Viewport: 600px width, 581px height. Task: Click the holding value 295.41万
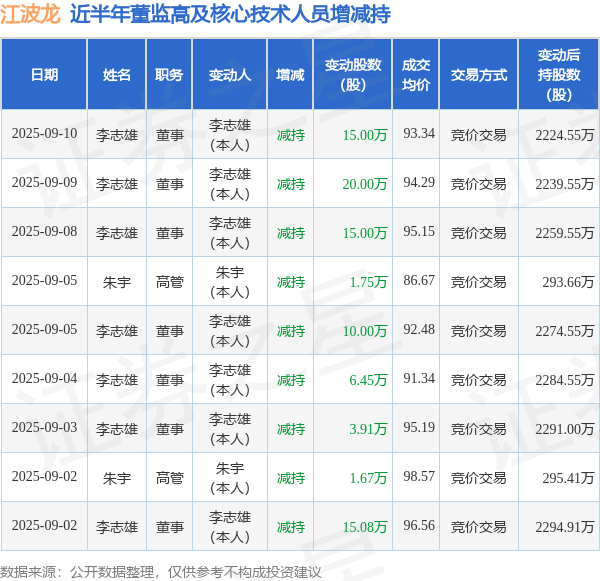(568, 478)
